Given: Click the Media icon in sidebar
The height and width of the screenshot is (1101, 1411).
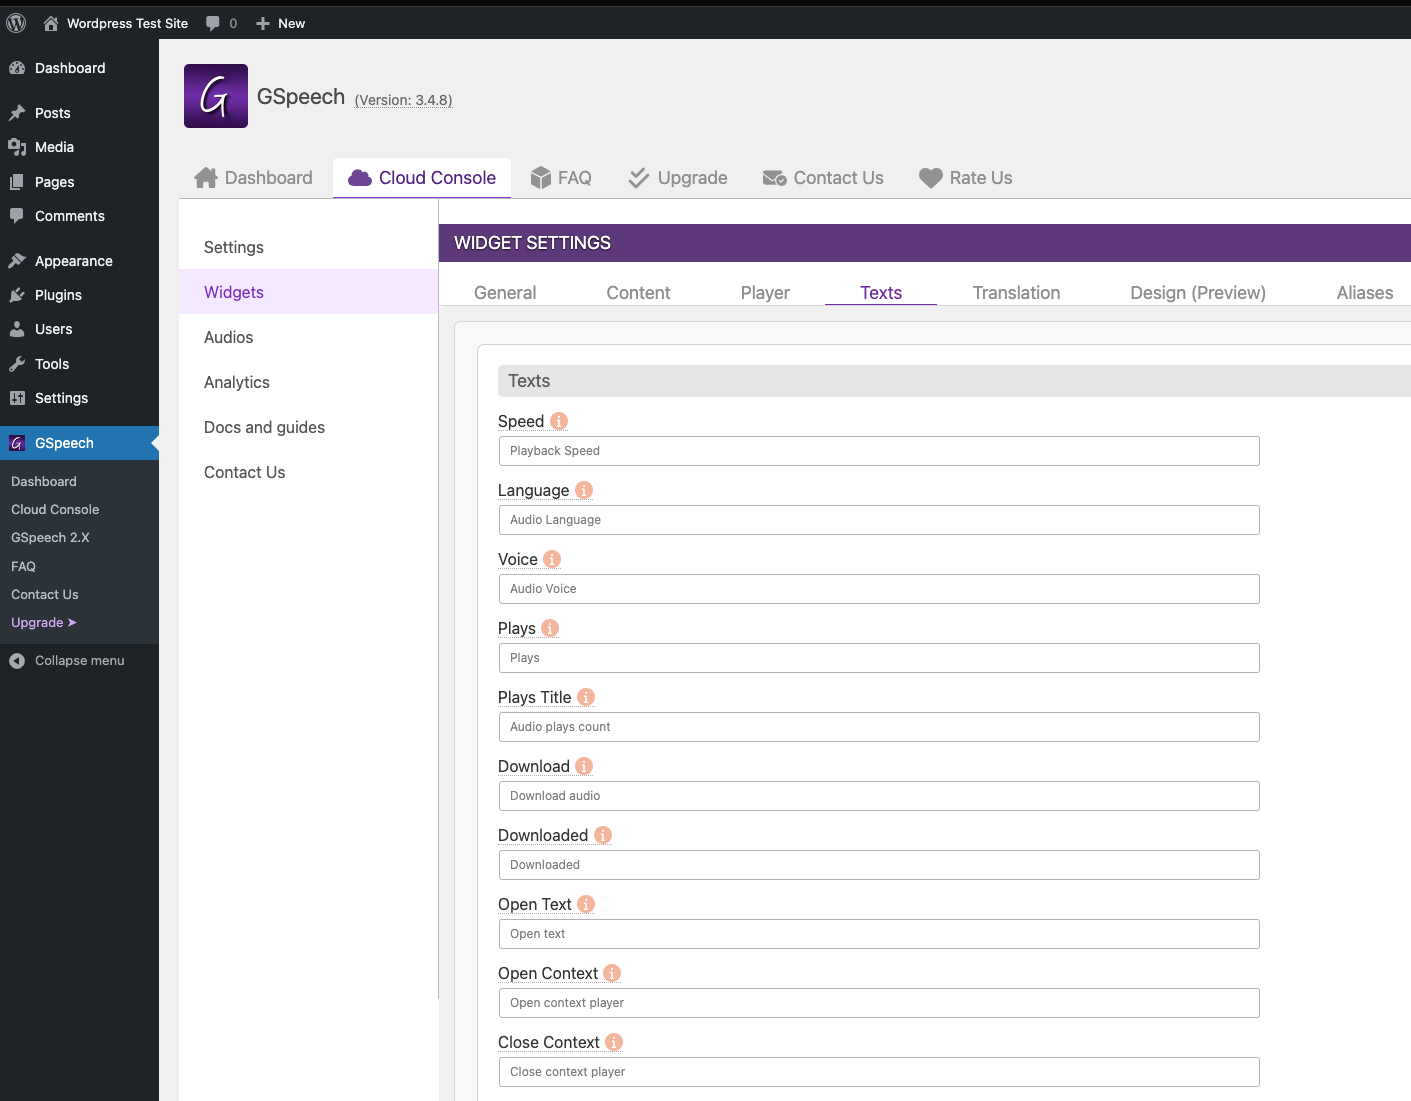Looking at the screenshot, I should click(17, 147).
